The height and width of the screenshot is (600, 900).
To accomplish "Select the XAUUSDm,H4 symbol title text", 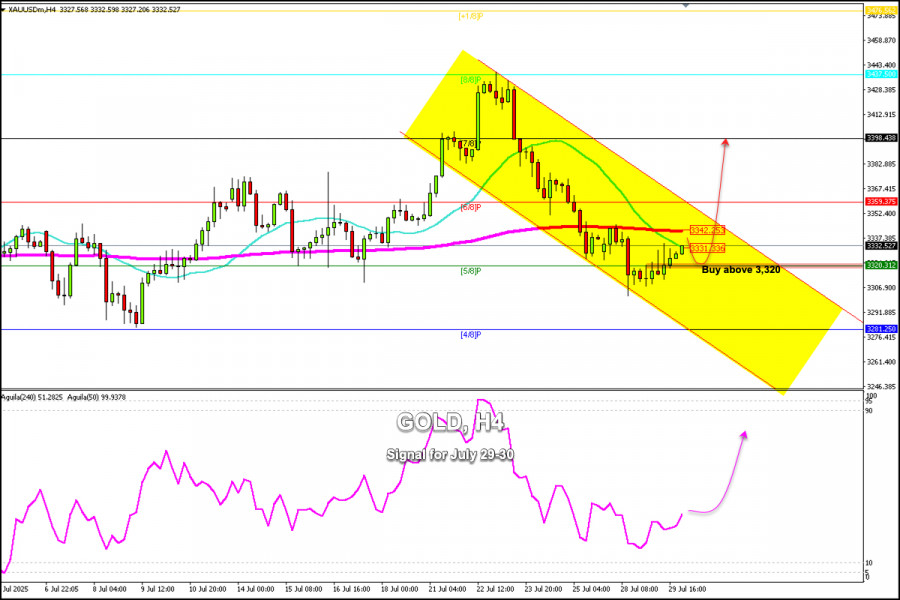I will click(32, 10).
